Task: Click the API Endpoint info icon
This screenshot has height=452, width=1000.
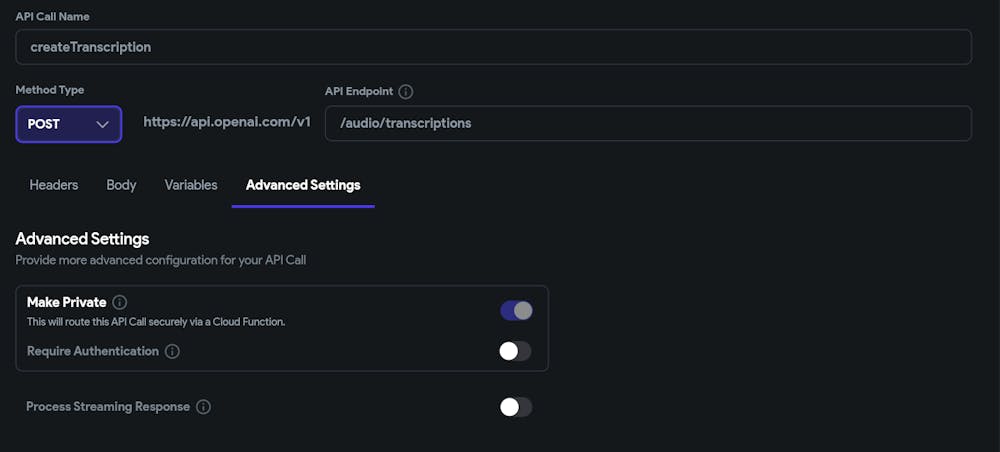Action: [x=405, y=91]
